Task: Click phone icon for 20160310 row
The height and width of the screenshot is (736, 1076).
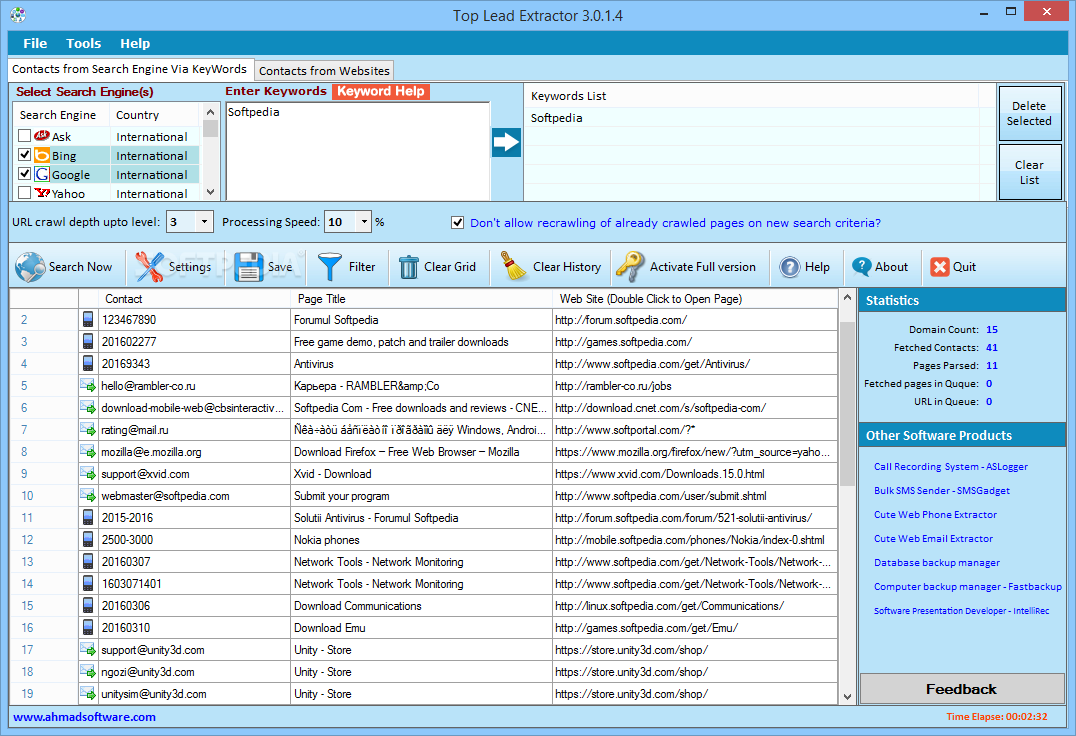Action: (88, 627)
